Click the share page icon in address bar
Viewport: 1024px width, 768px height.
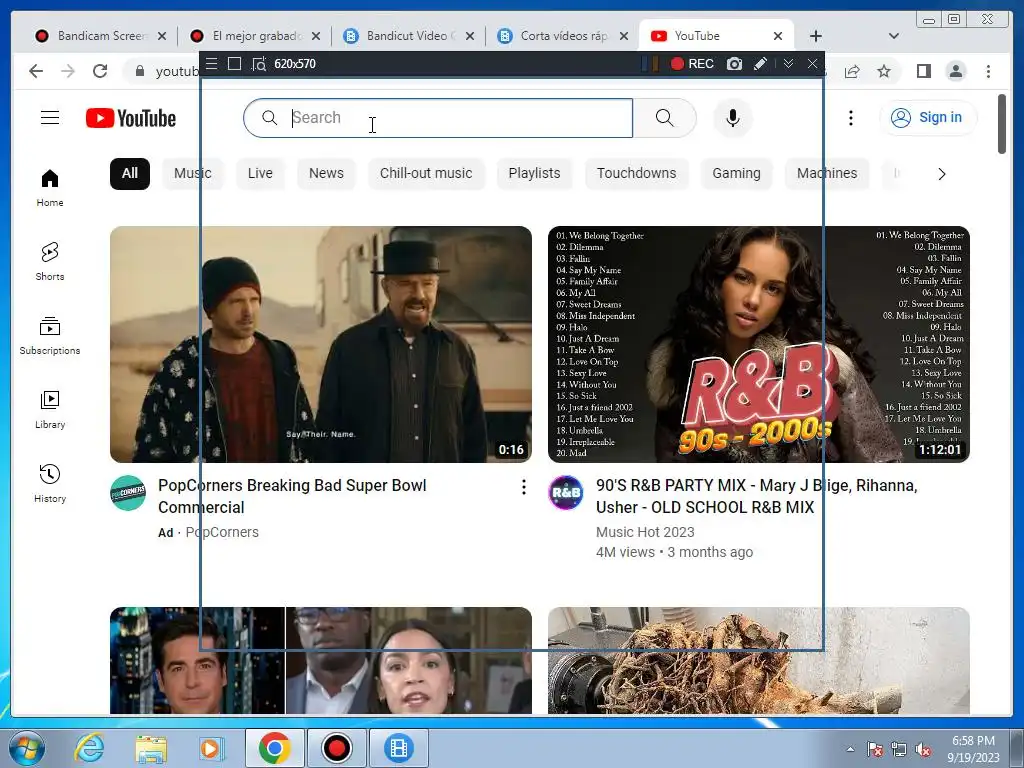tap(852, 71)
